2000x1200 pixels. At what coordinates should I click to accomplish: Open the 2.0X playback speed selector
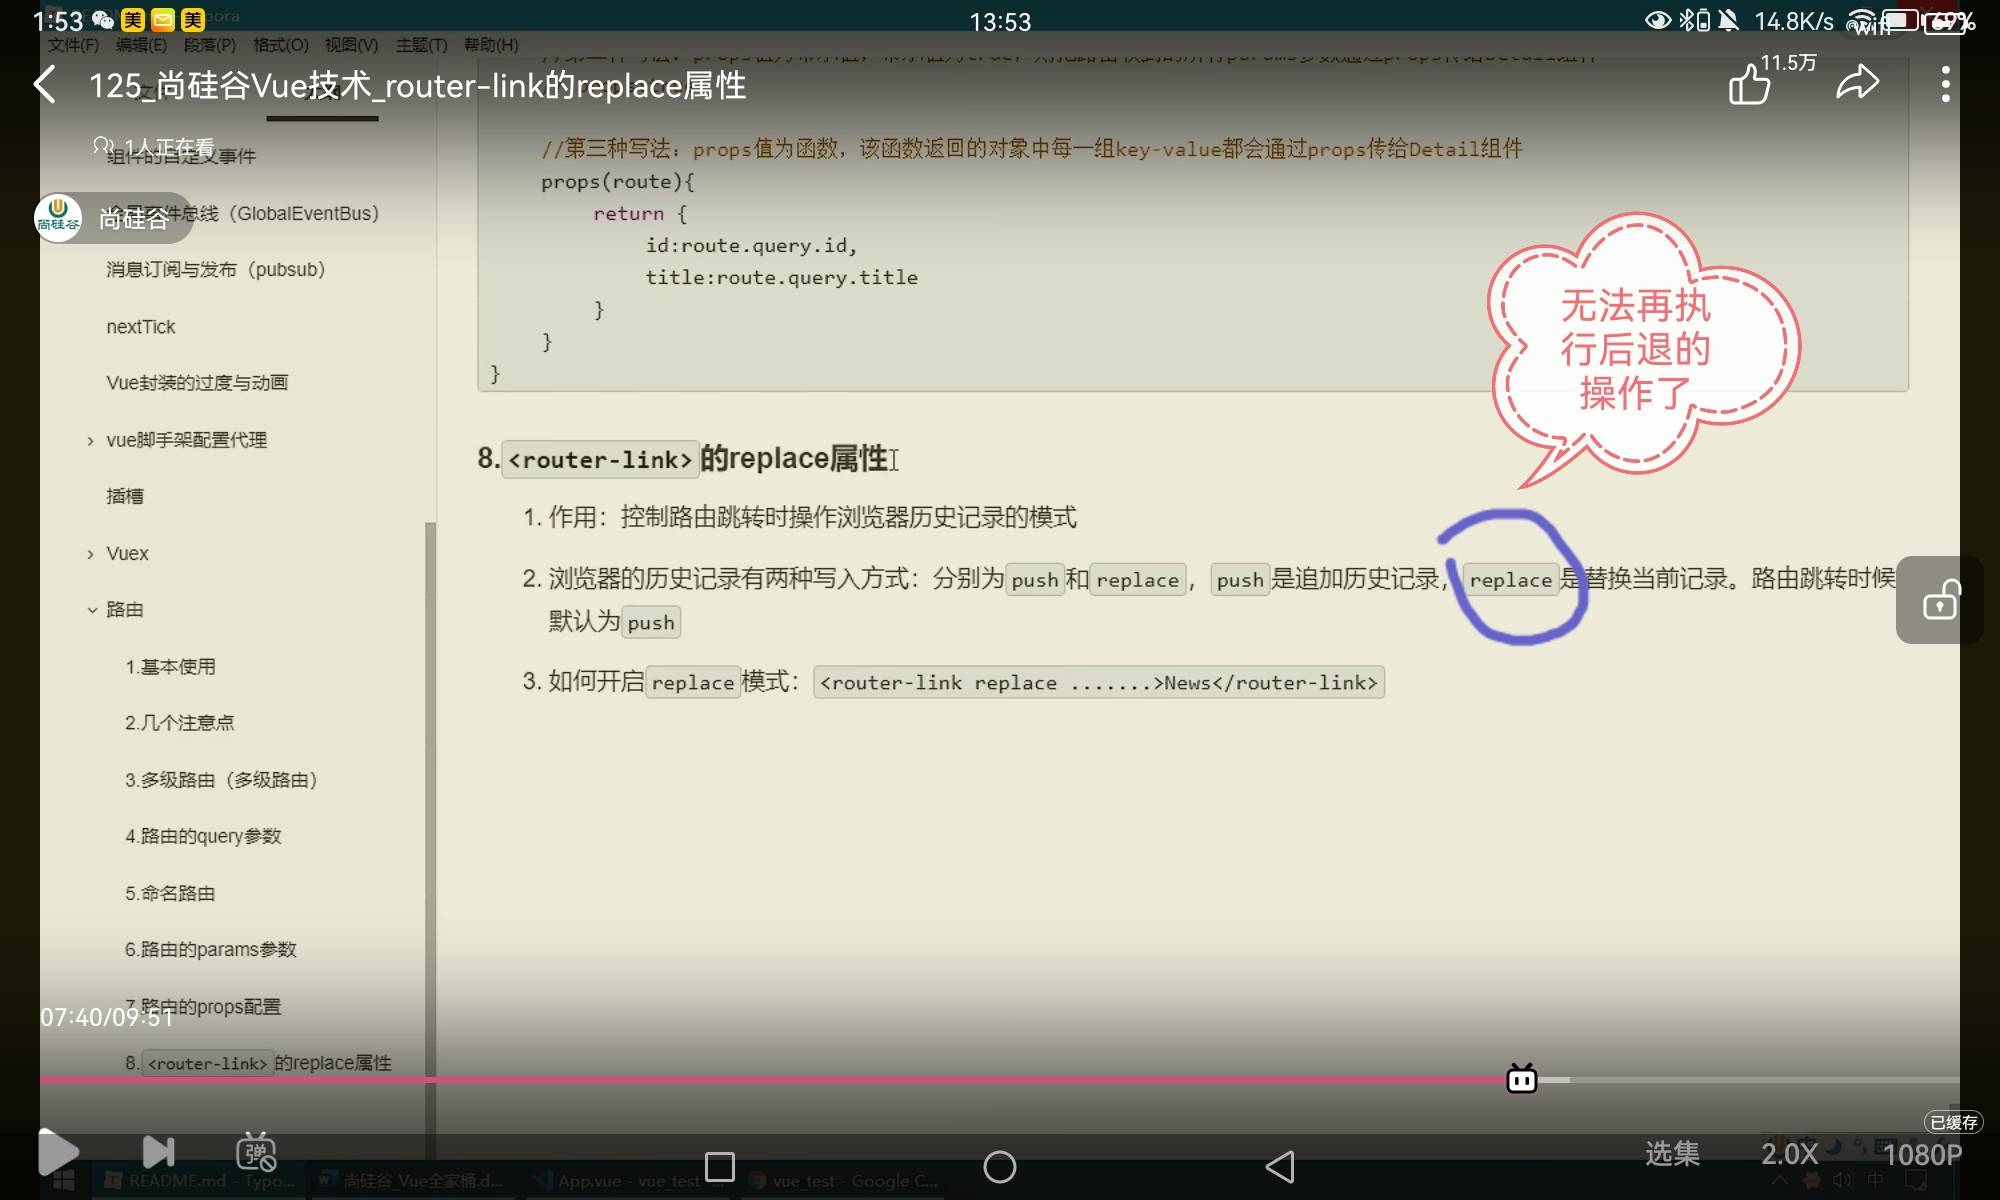pos(1789,1154)
